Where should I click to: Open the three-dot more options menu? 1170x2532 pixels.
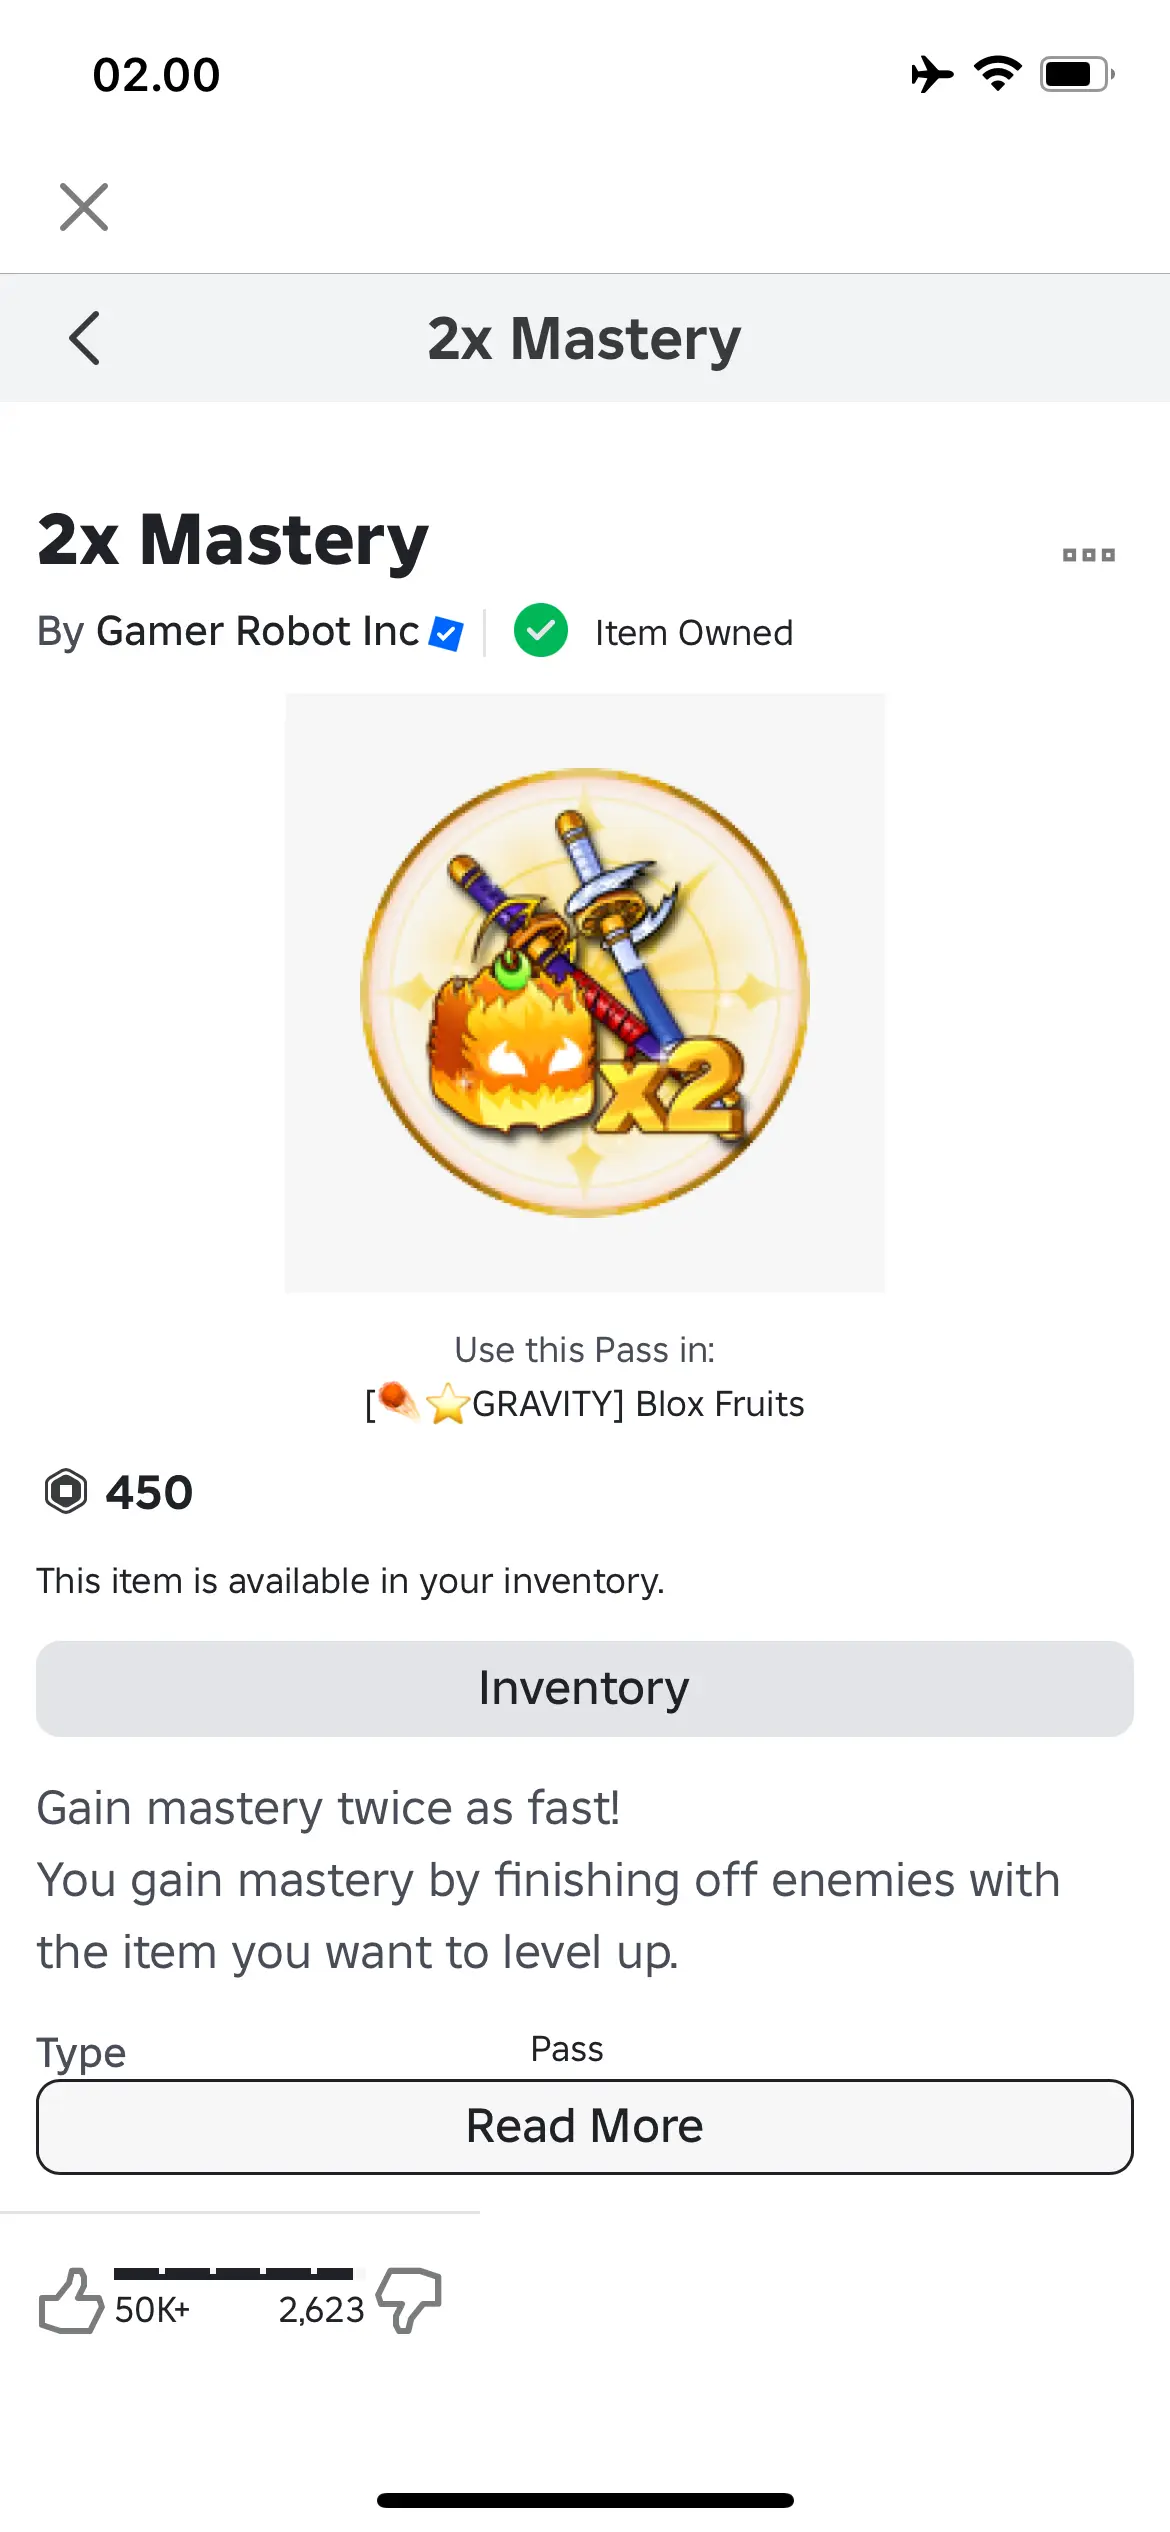1088,555
